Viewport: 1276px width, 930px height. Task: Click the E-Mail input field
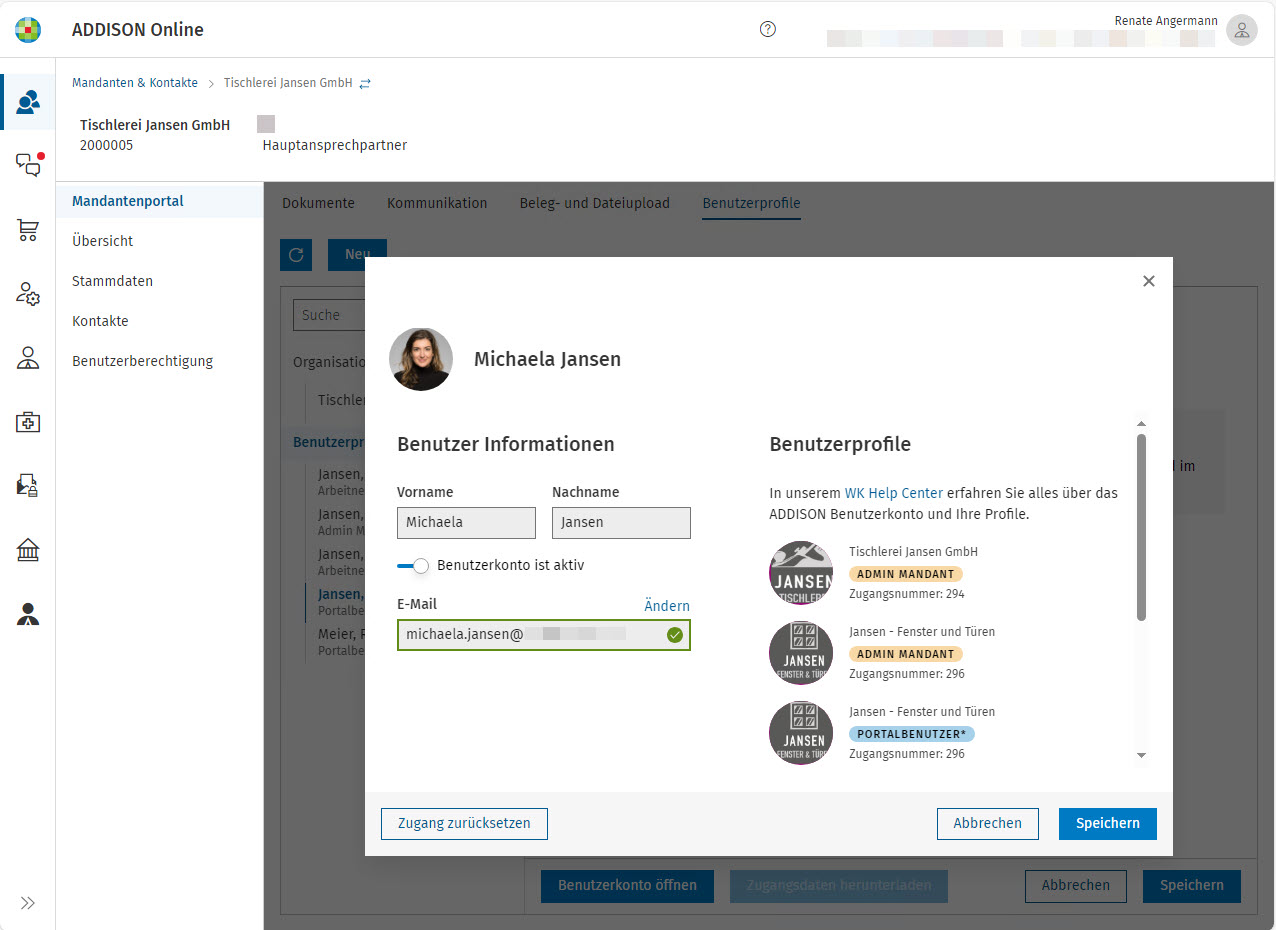[544, 635]
